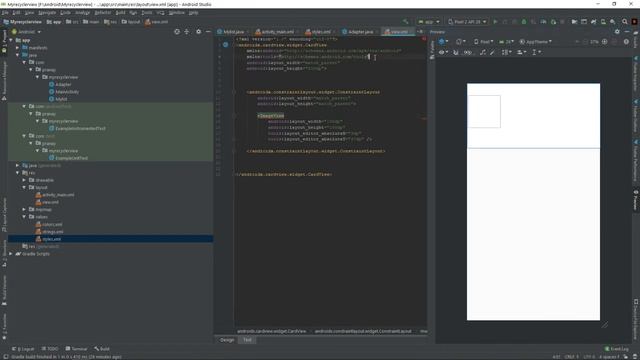The image size is (640, 360).
Task: Click the red editor error indicator
Action: (424, 39)
